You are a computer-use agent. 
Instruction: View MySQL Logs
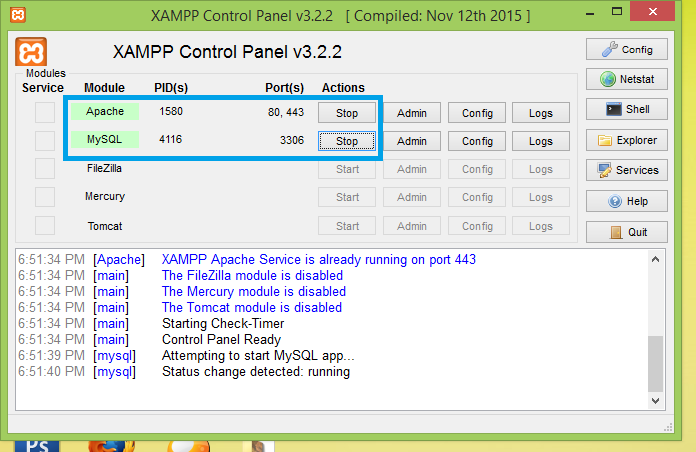541,141
